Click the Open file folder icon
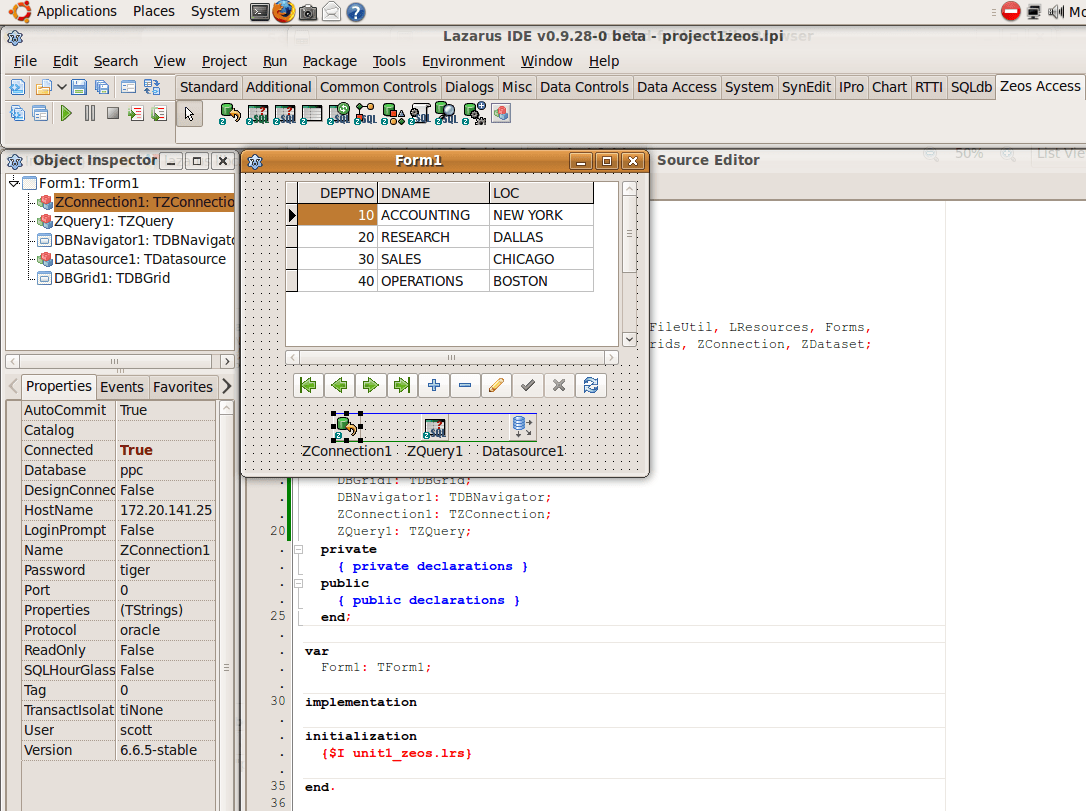 [44, 87]
